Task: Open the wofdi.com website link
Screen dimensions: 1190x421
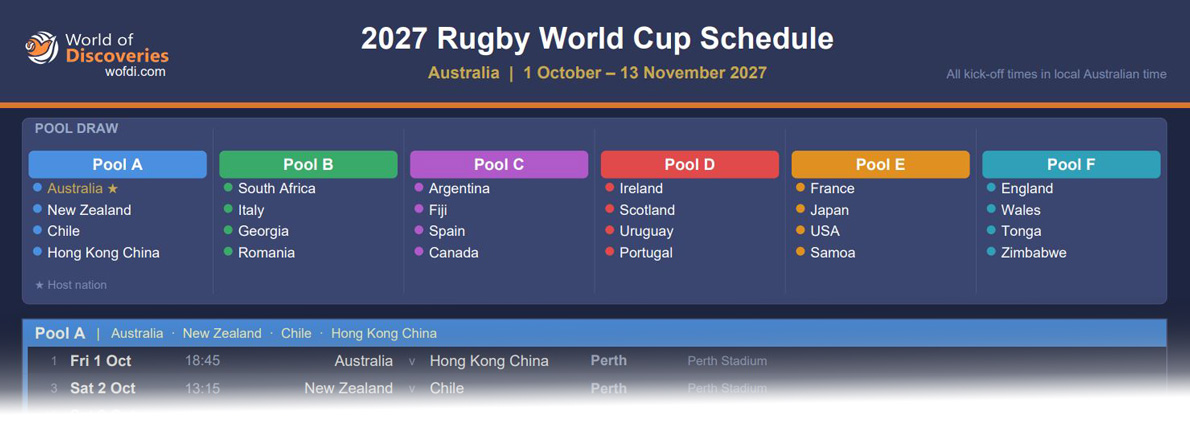Action: pyautogui.click(x=135, y=72)
